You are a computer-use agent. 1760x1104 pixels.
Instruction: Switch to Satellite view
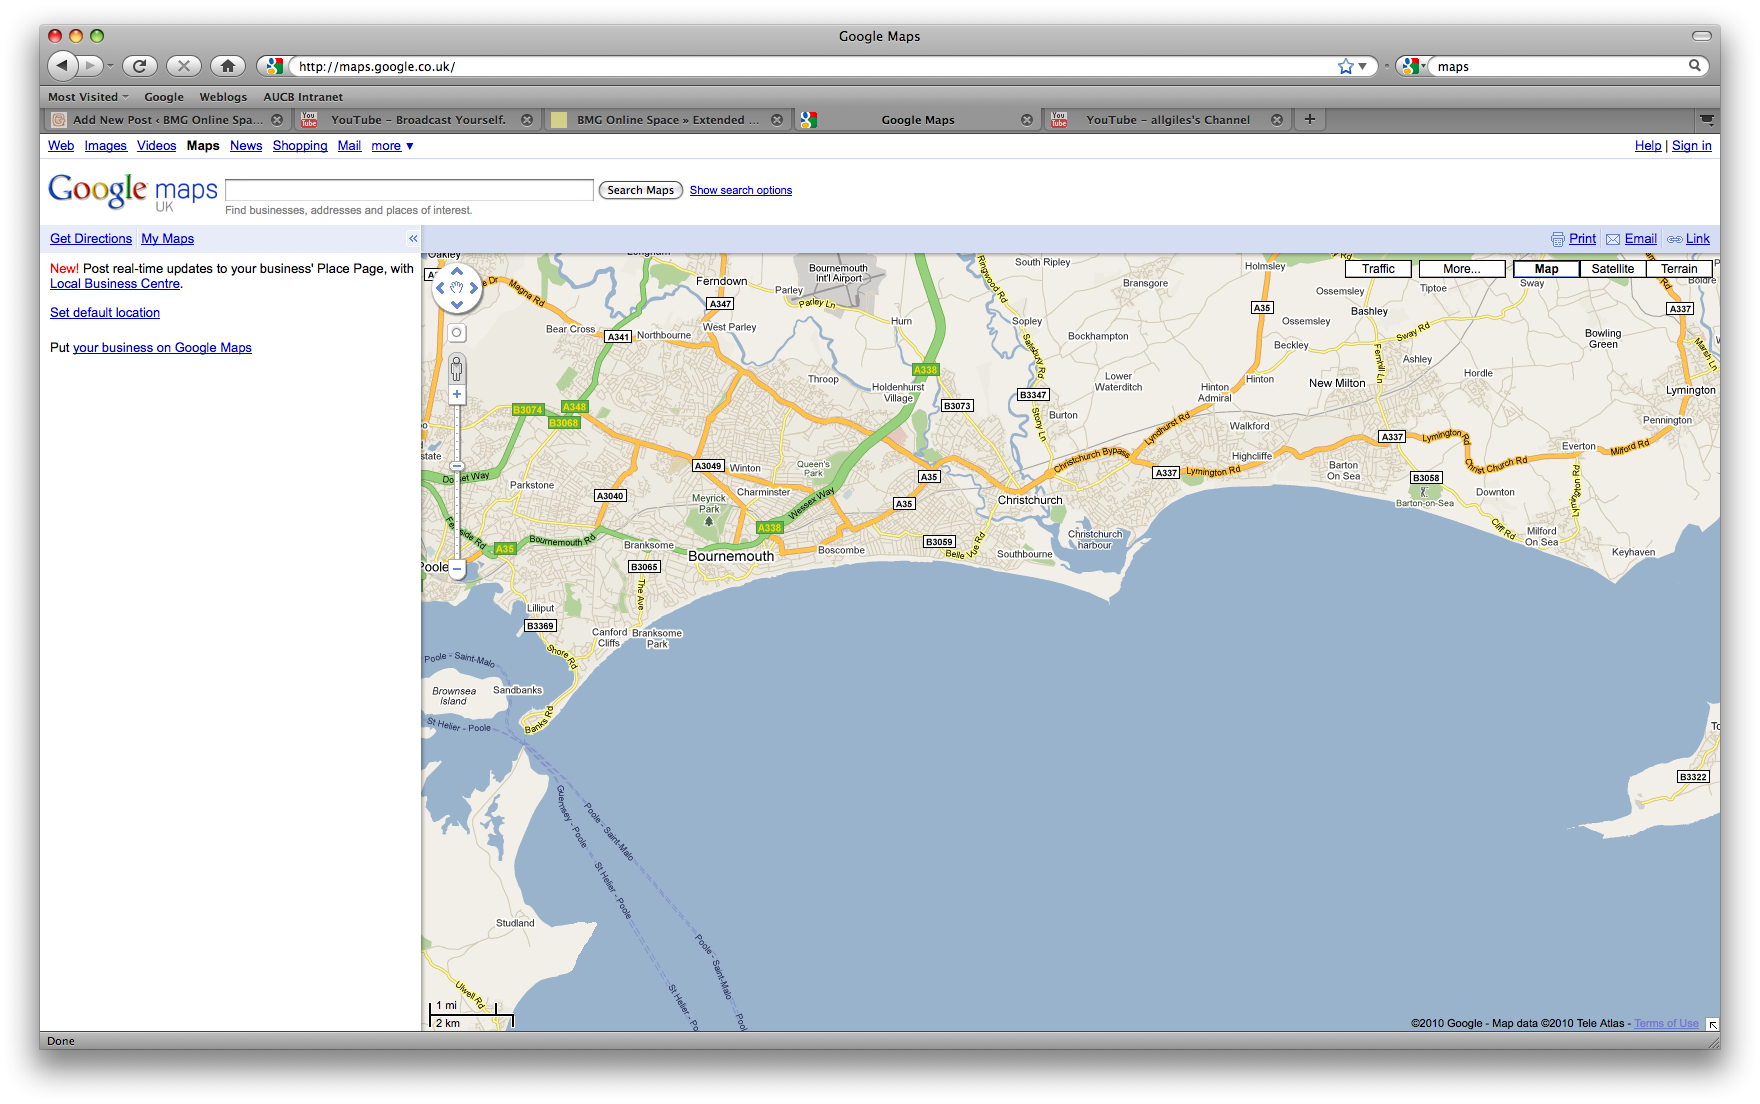tap(1613, 269)
